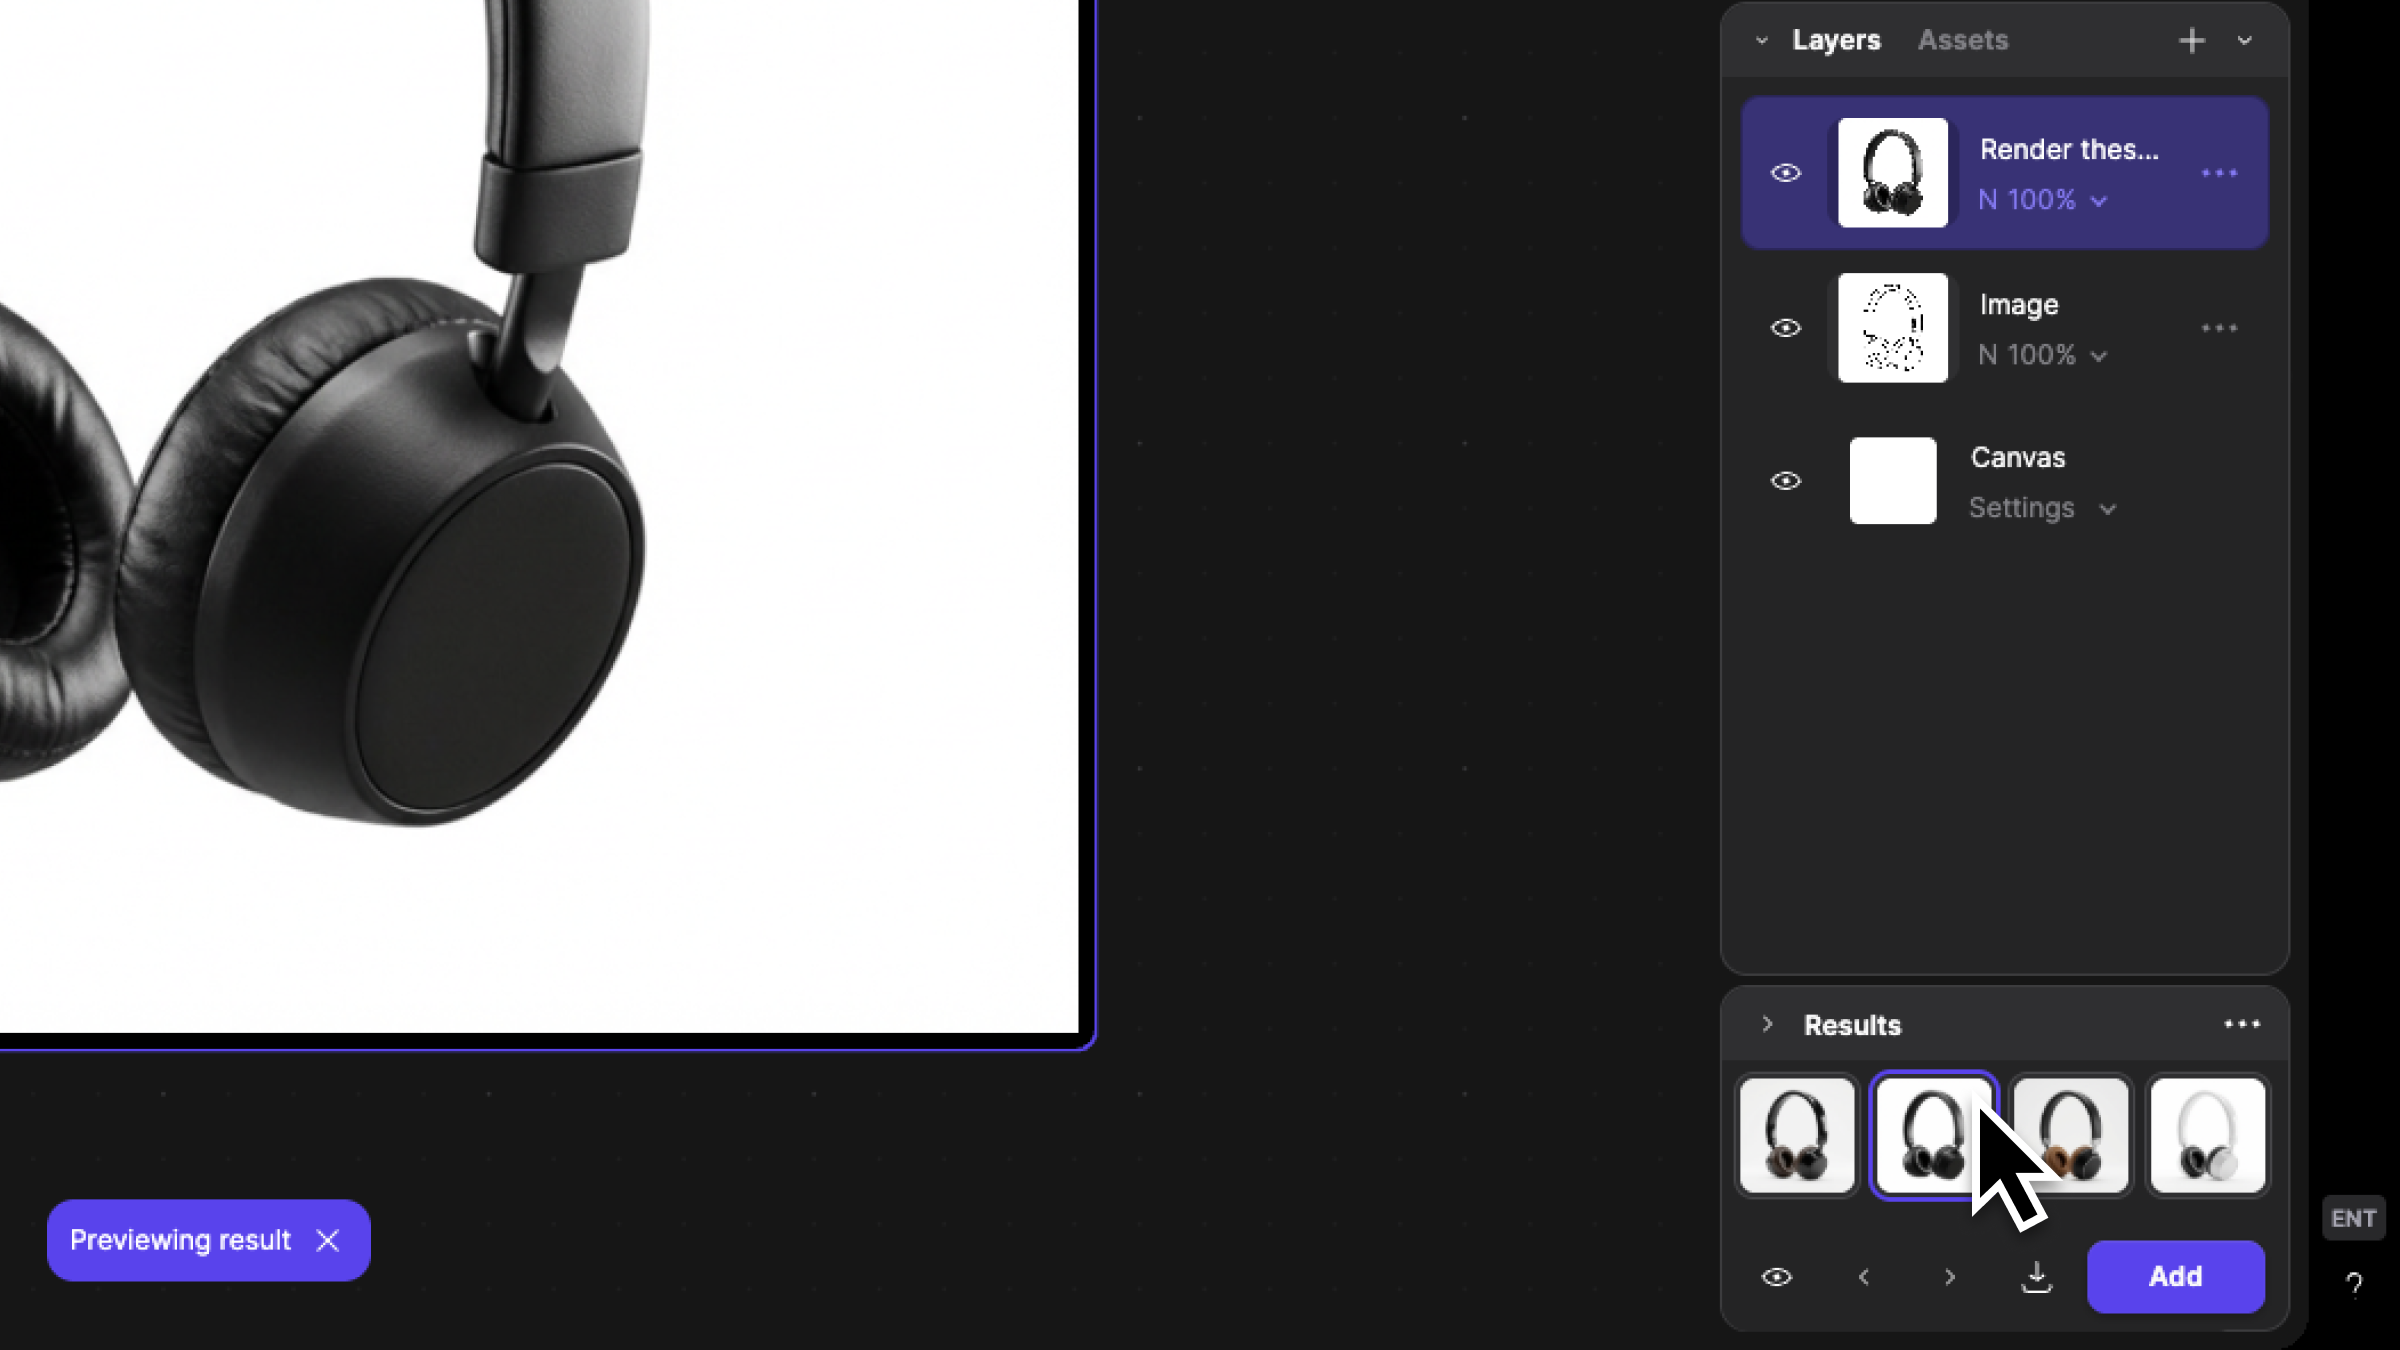Viewport: 2400px width, 1350px height.
Task: Hide the Canvas layer
Action: 1785,481
